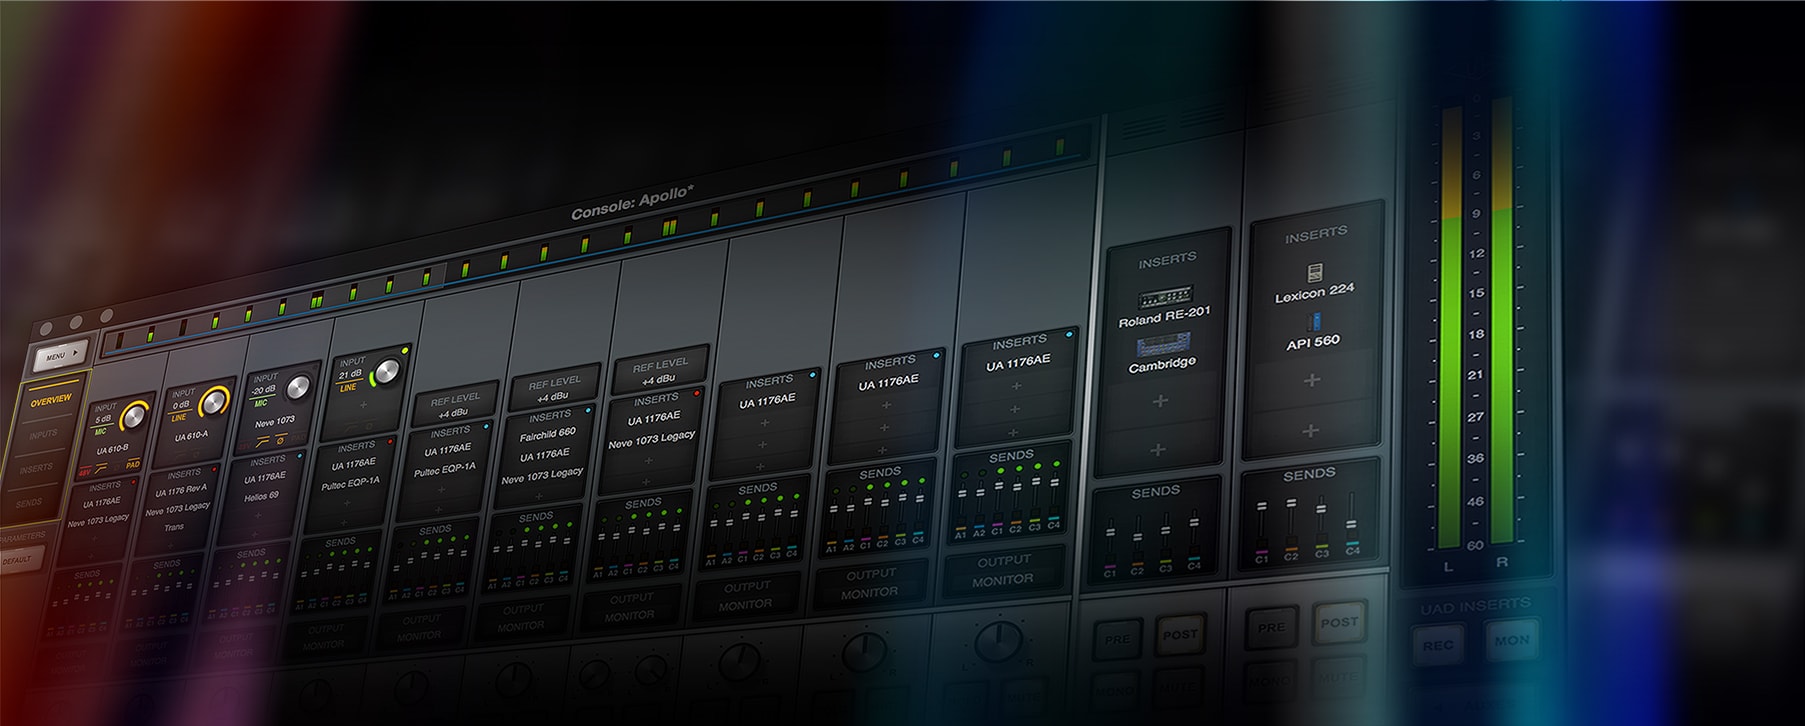This screenshot has height=726, width=1805.
Task: Open the Helios 69 insert
Action: point(261,496)
